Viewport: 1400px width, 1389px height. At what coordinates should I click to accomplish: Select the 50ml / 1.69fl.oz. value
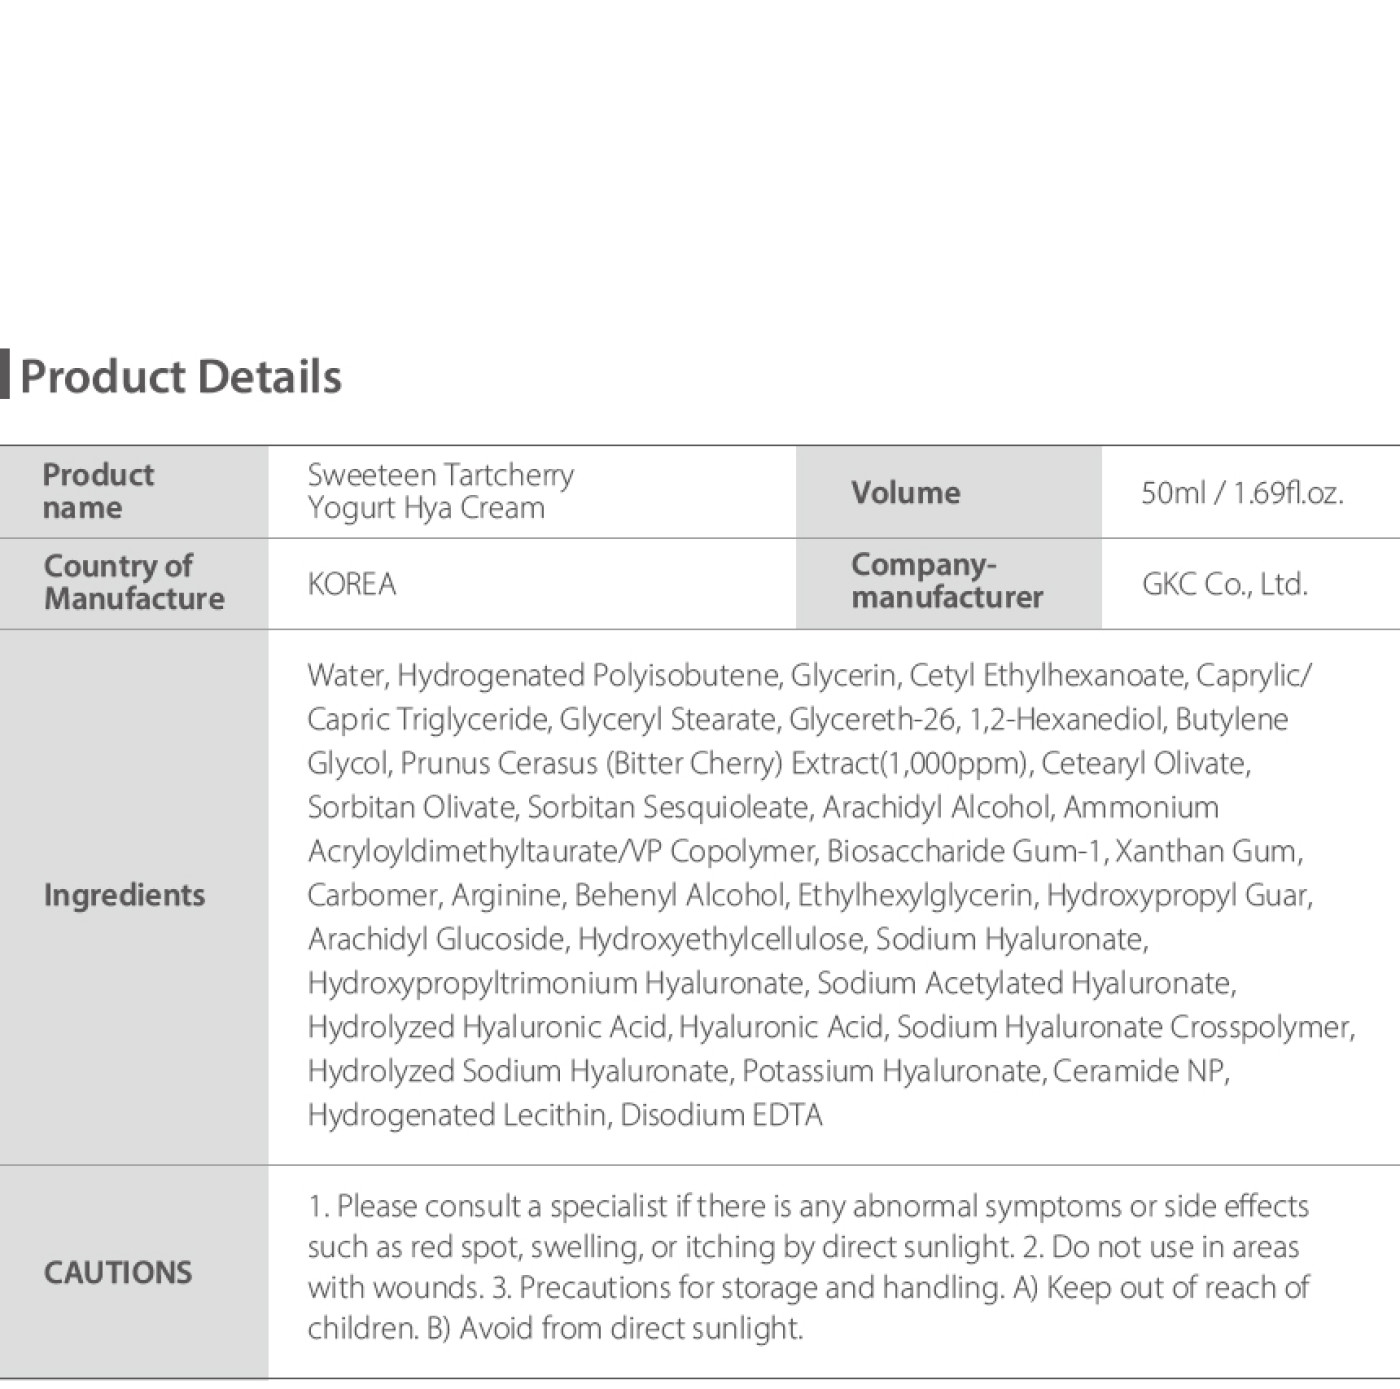point(1242,492)
